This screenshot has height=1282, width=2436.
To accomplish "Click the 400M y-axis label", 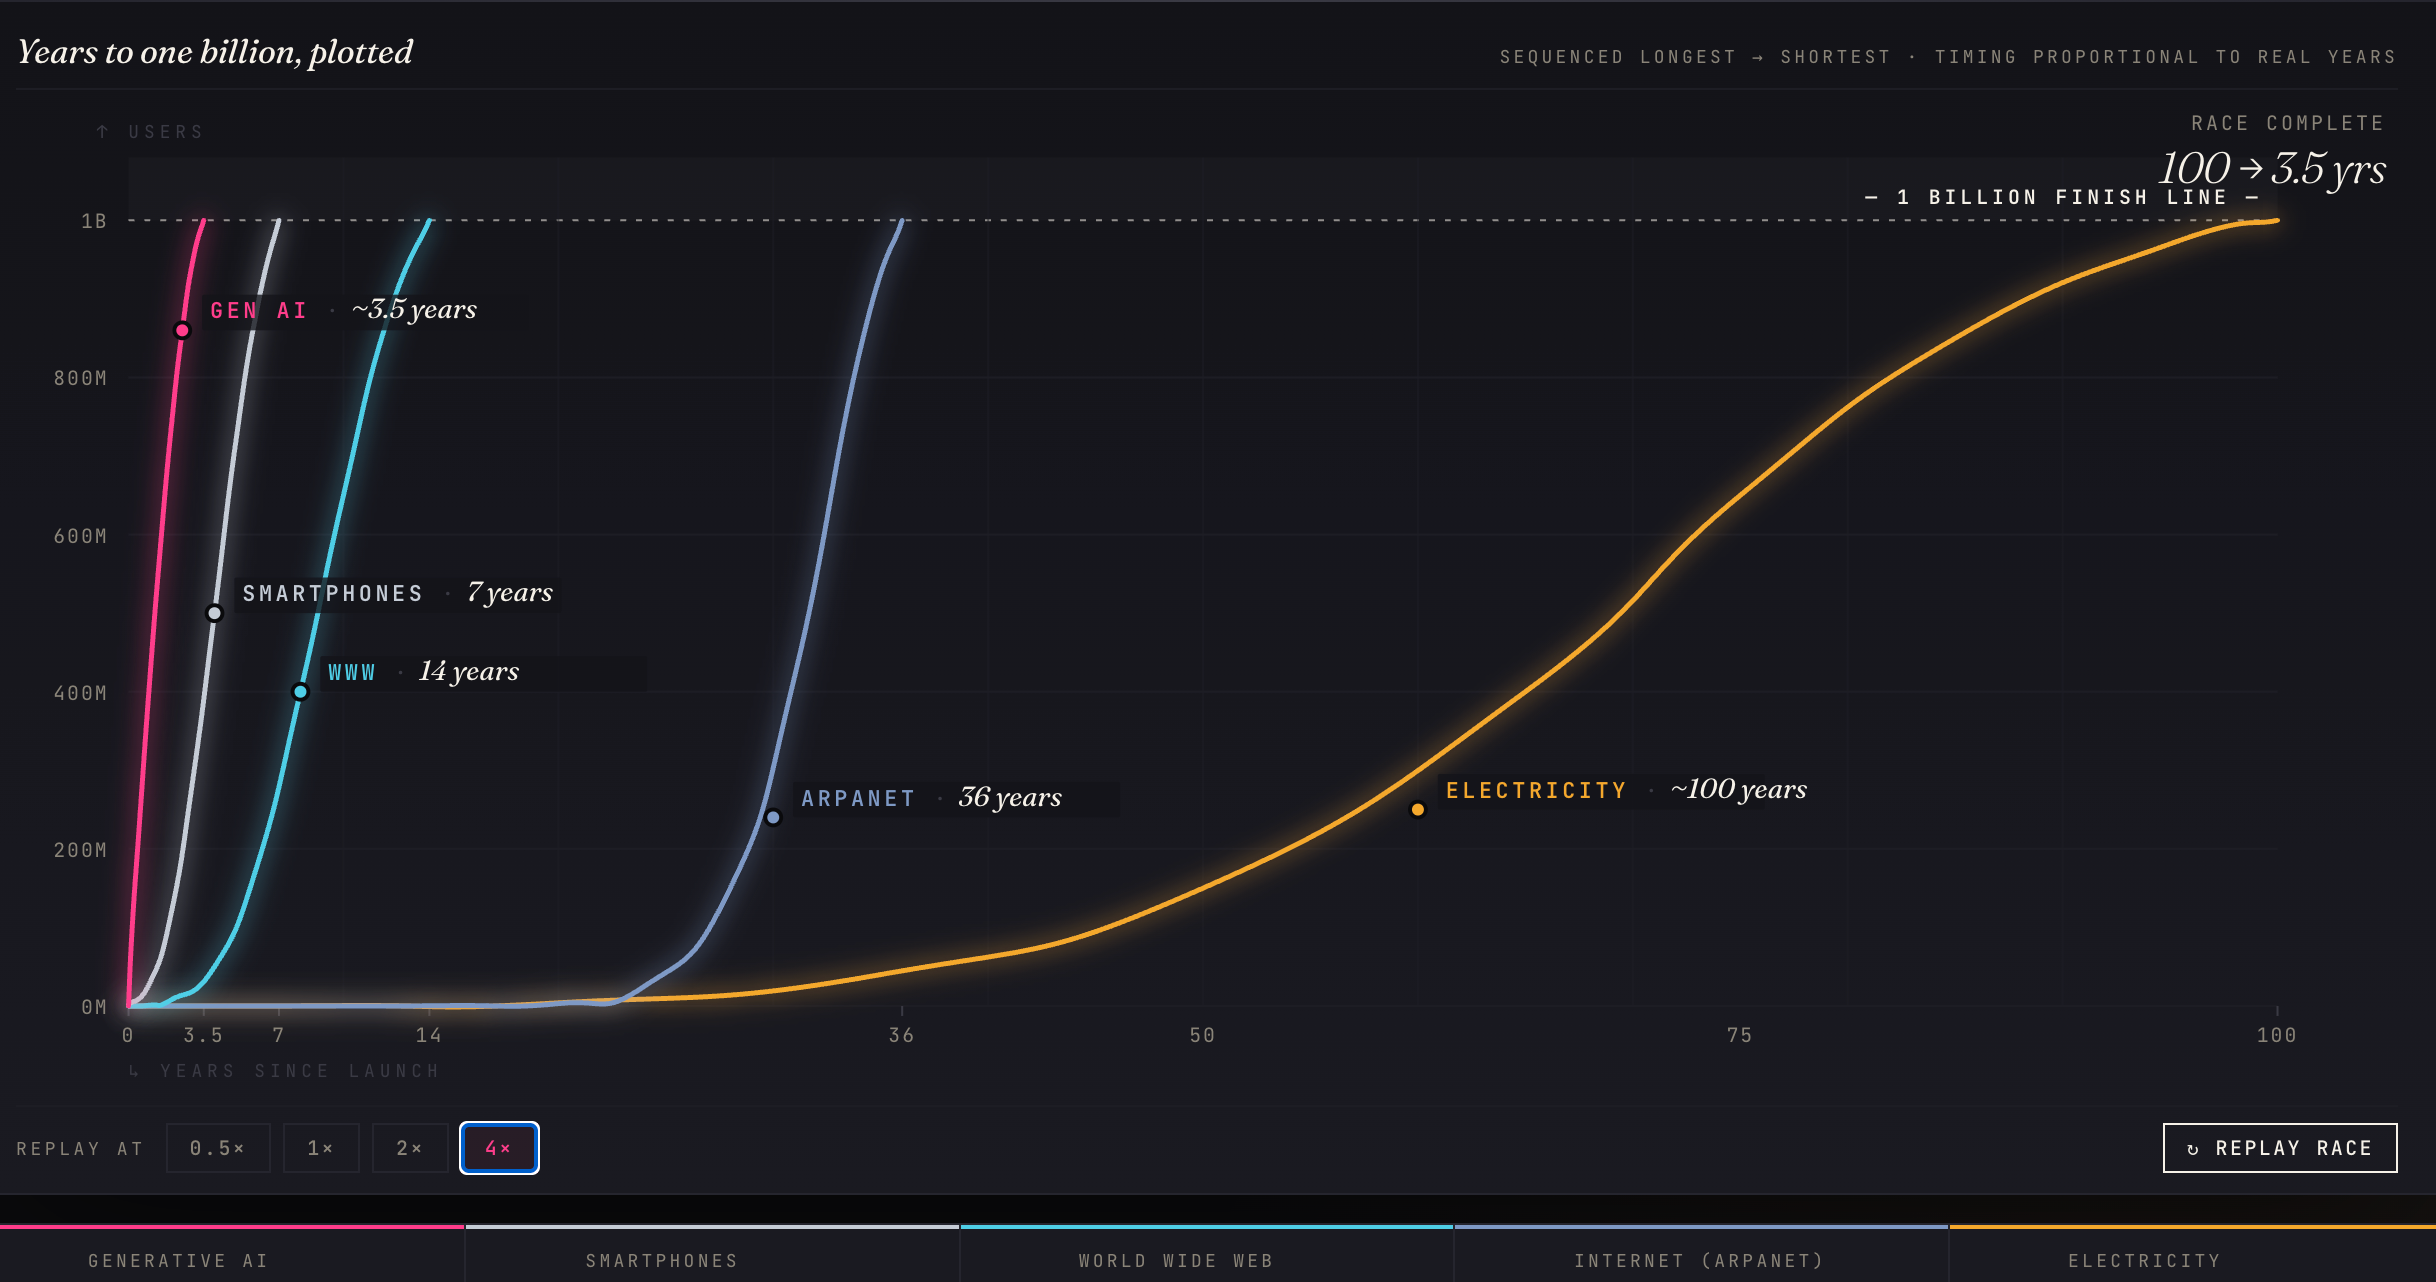I will pos(80,693).
